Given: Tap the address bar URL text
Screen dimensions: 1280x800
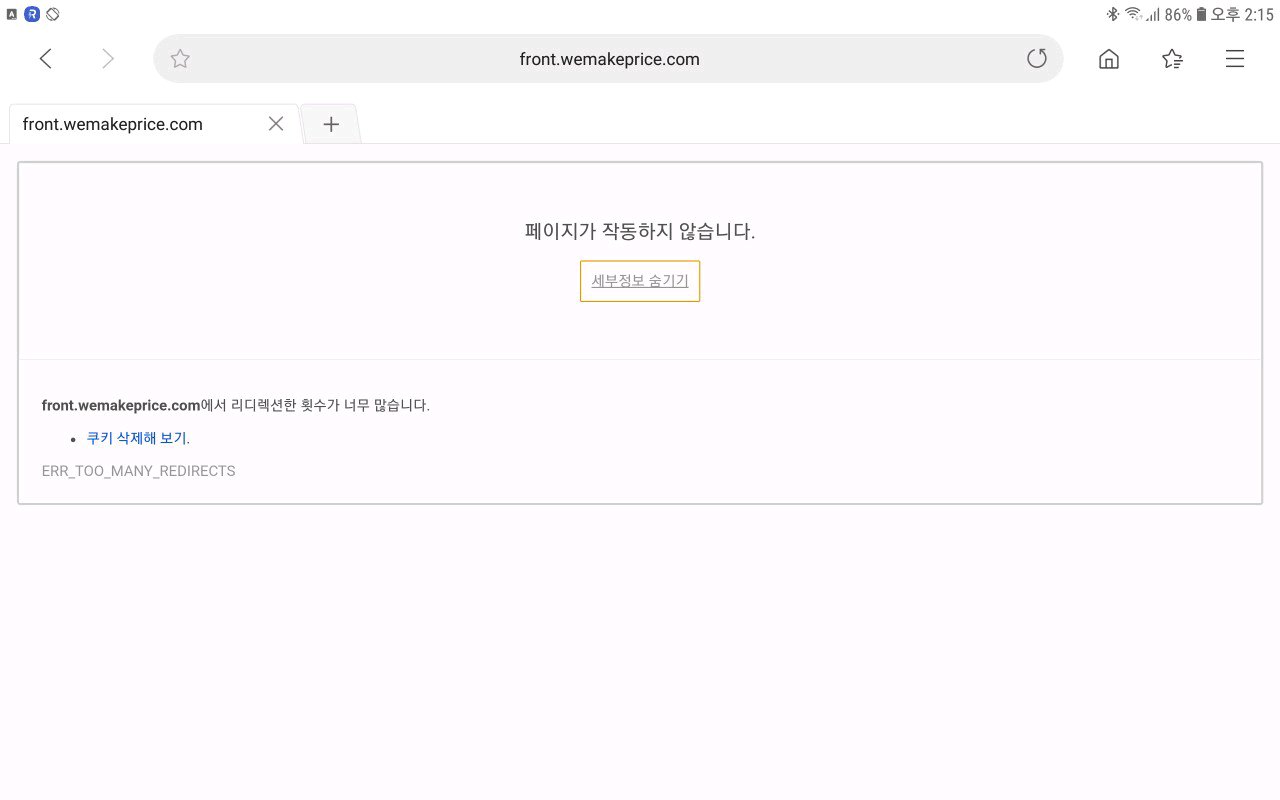Looking at the screenshot, I should click(x=609, y=59).
